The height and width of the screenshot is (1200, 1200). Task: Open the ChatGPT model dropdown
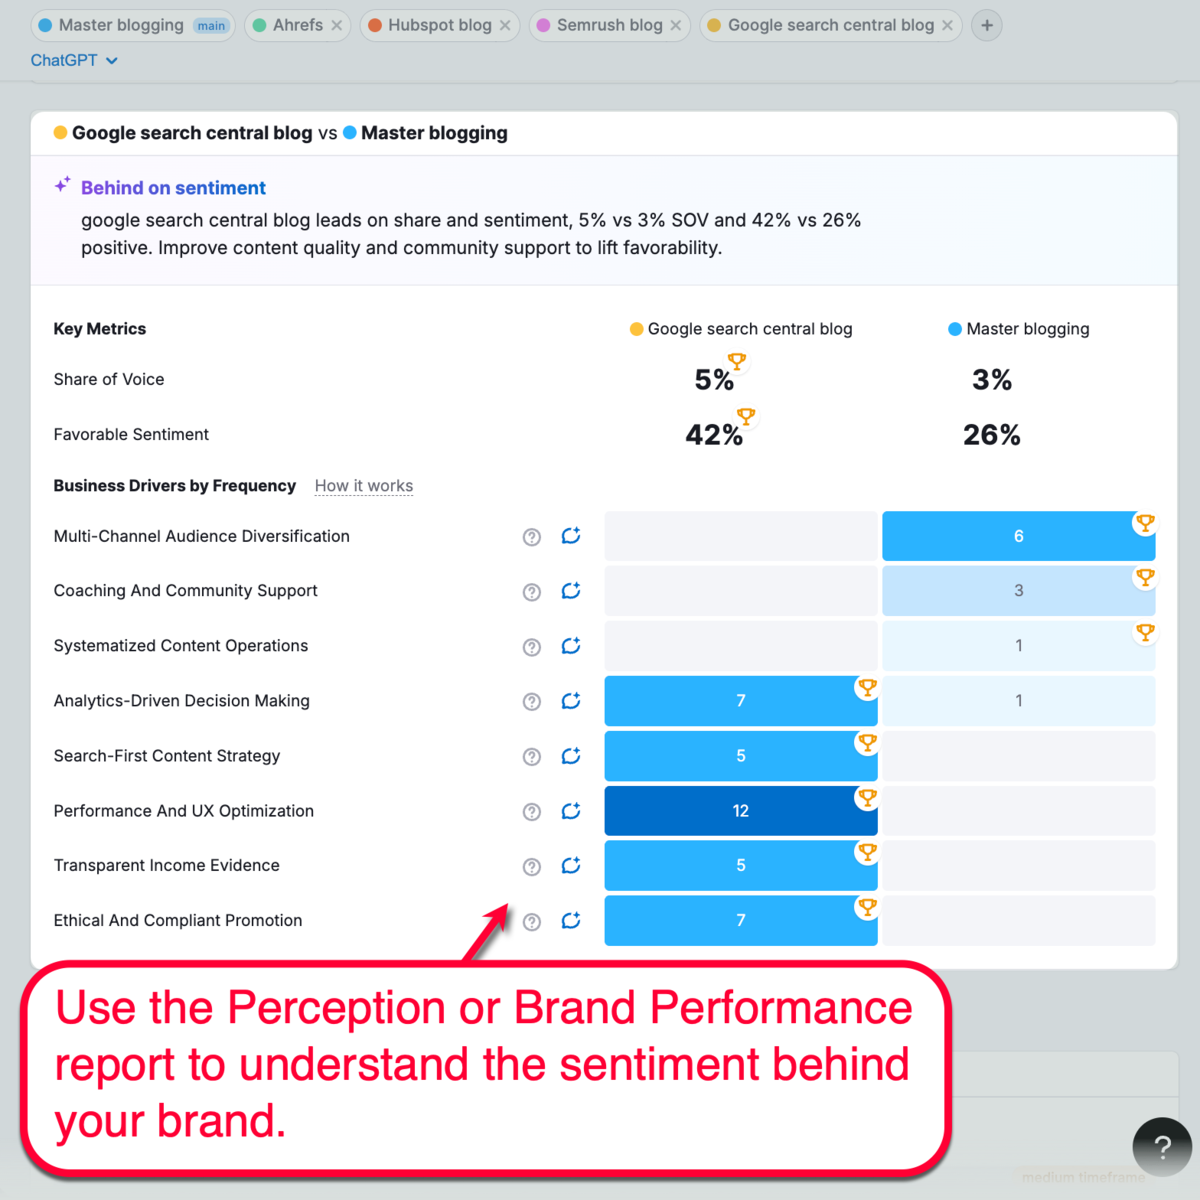click(x=75, y=60)
